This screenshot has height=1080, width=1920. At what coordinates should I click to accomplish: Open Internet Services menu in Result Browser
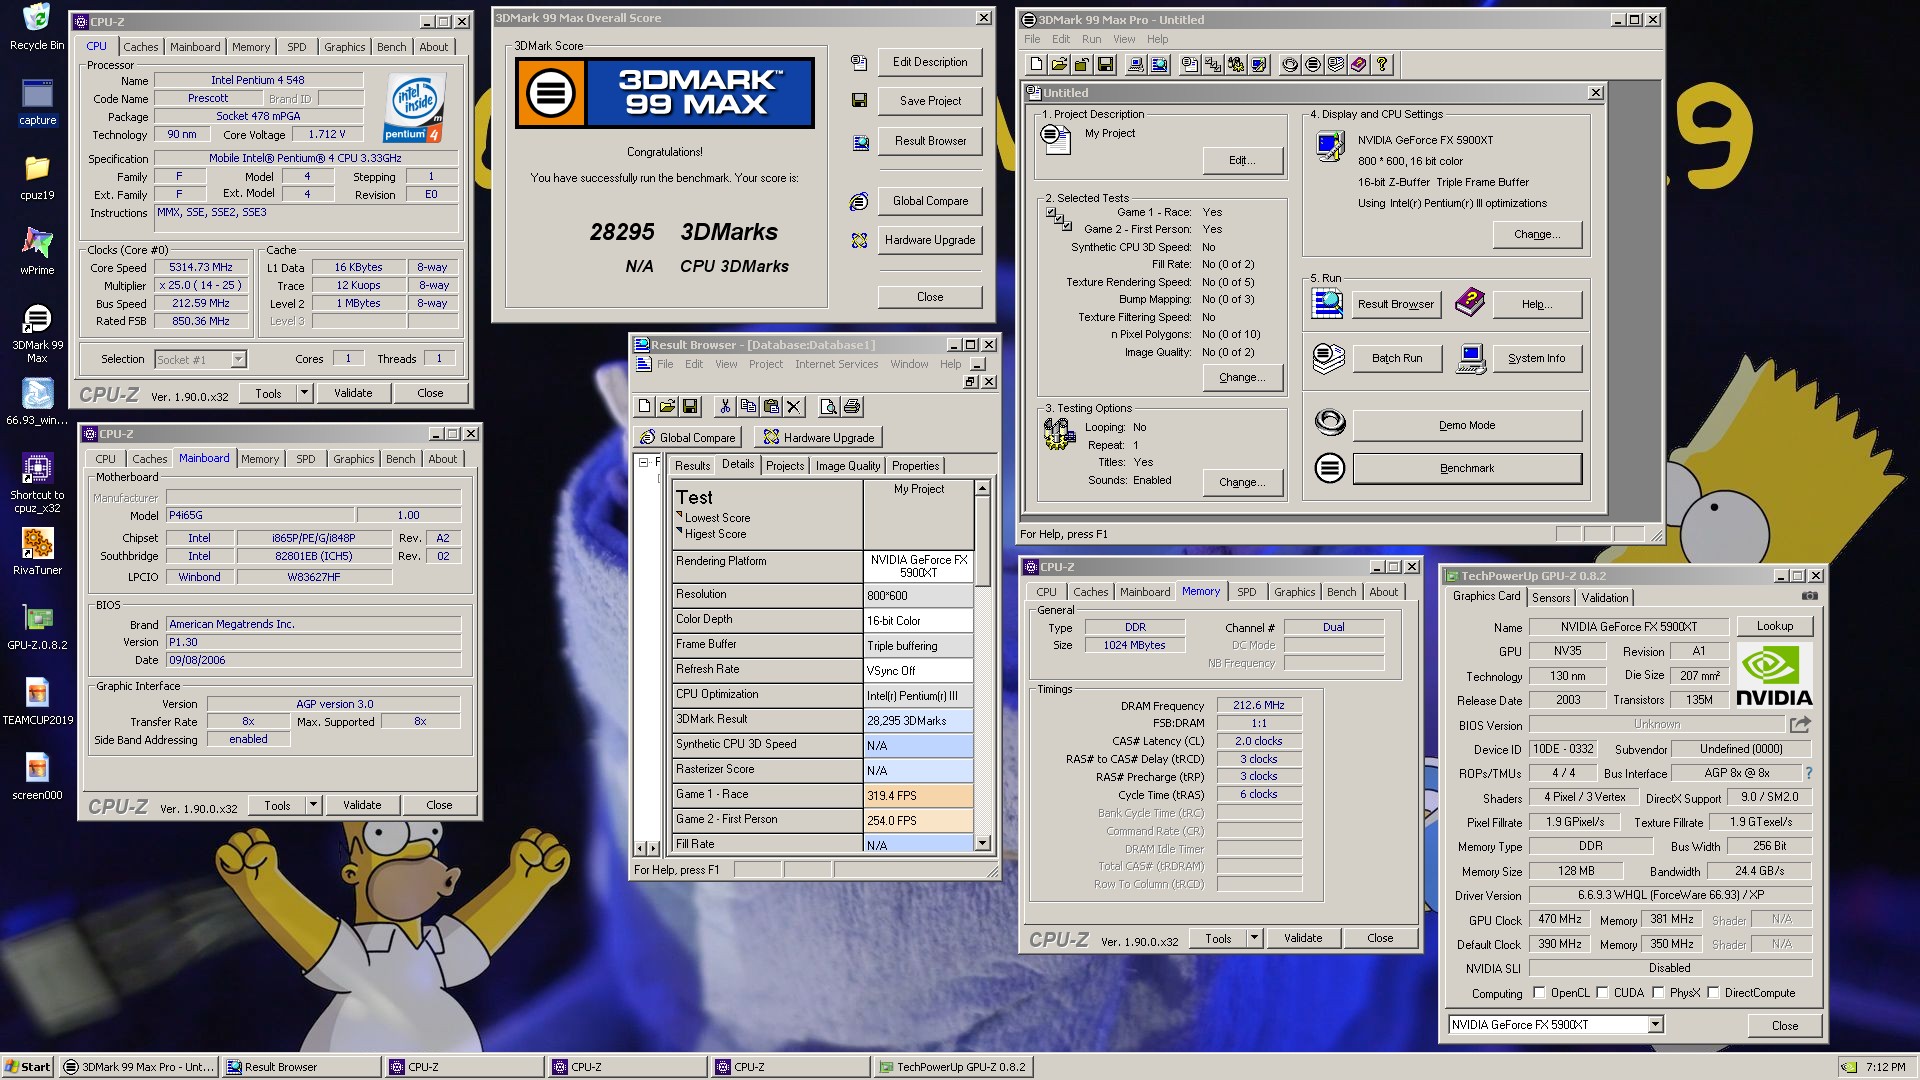point(836,364)
